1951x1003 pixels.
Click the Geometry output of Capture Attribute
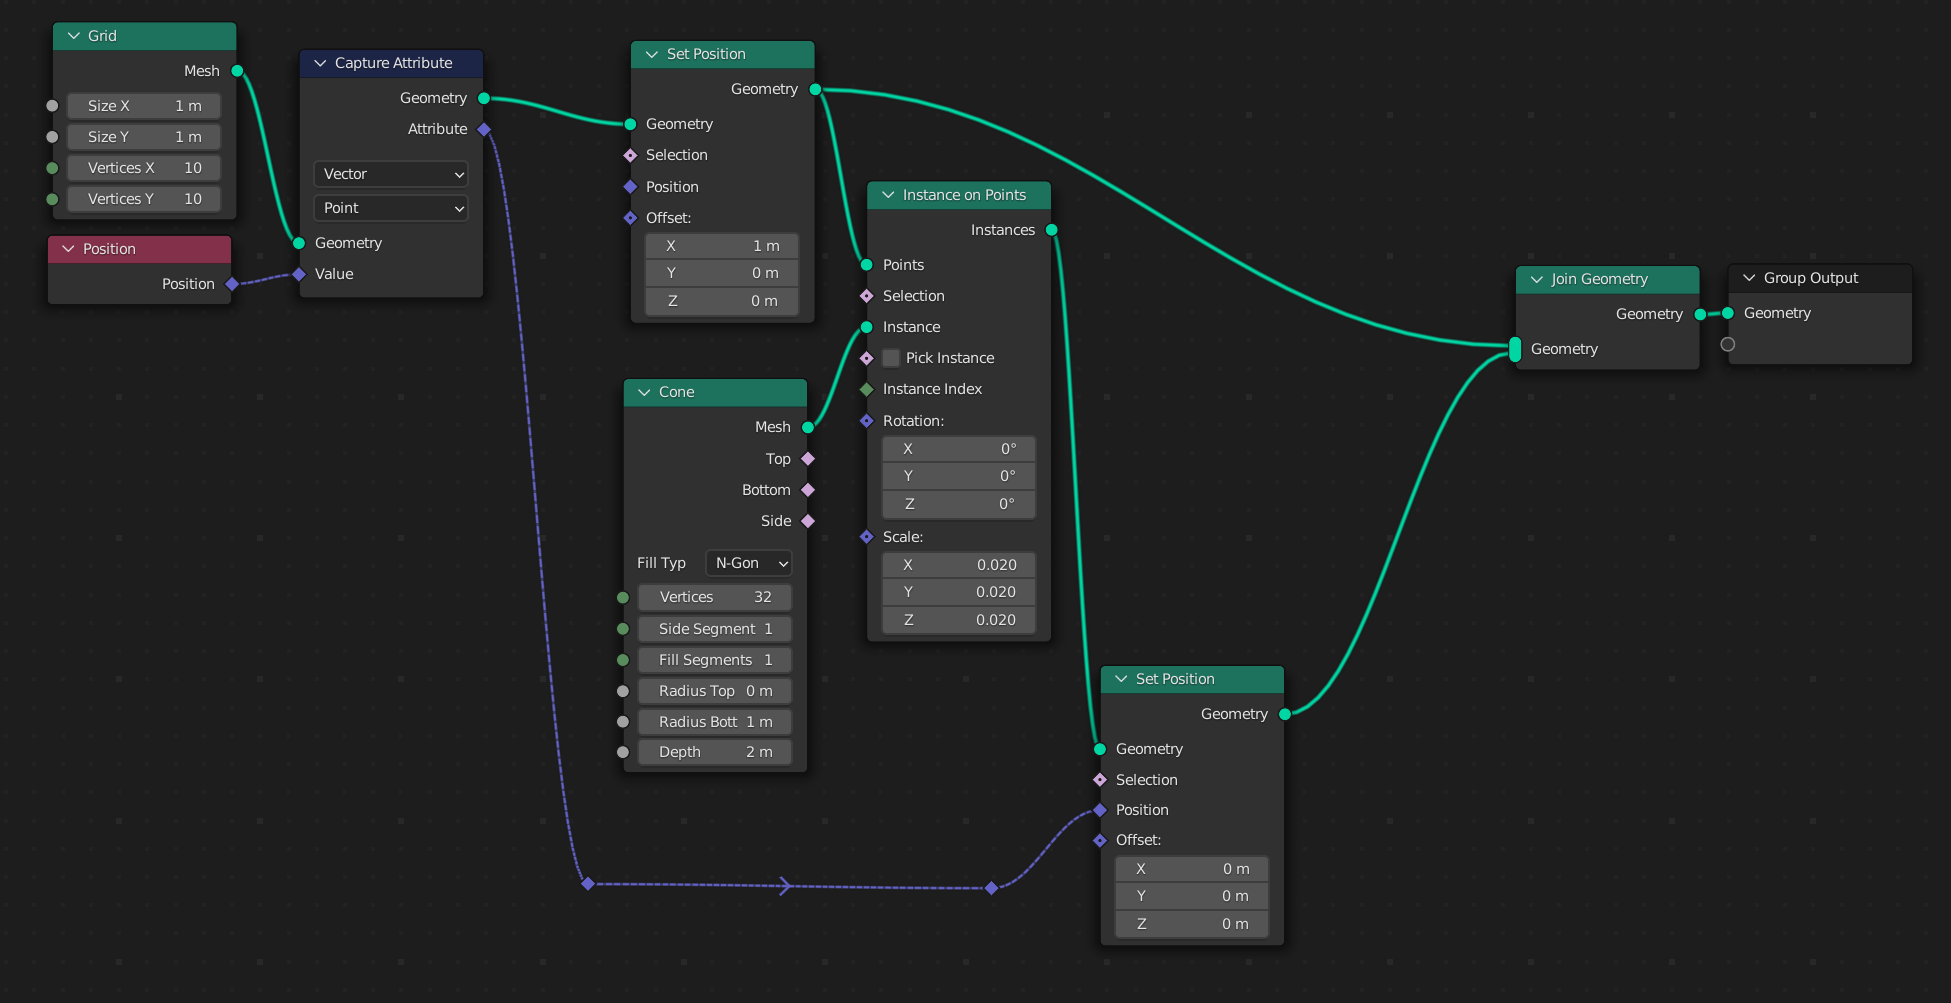tap(484, 97)
